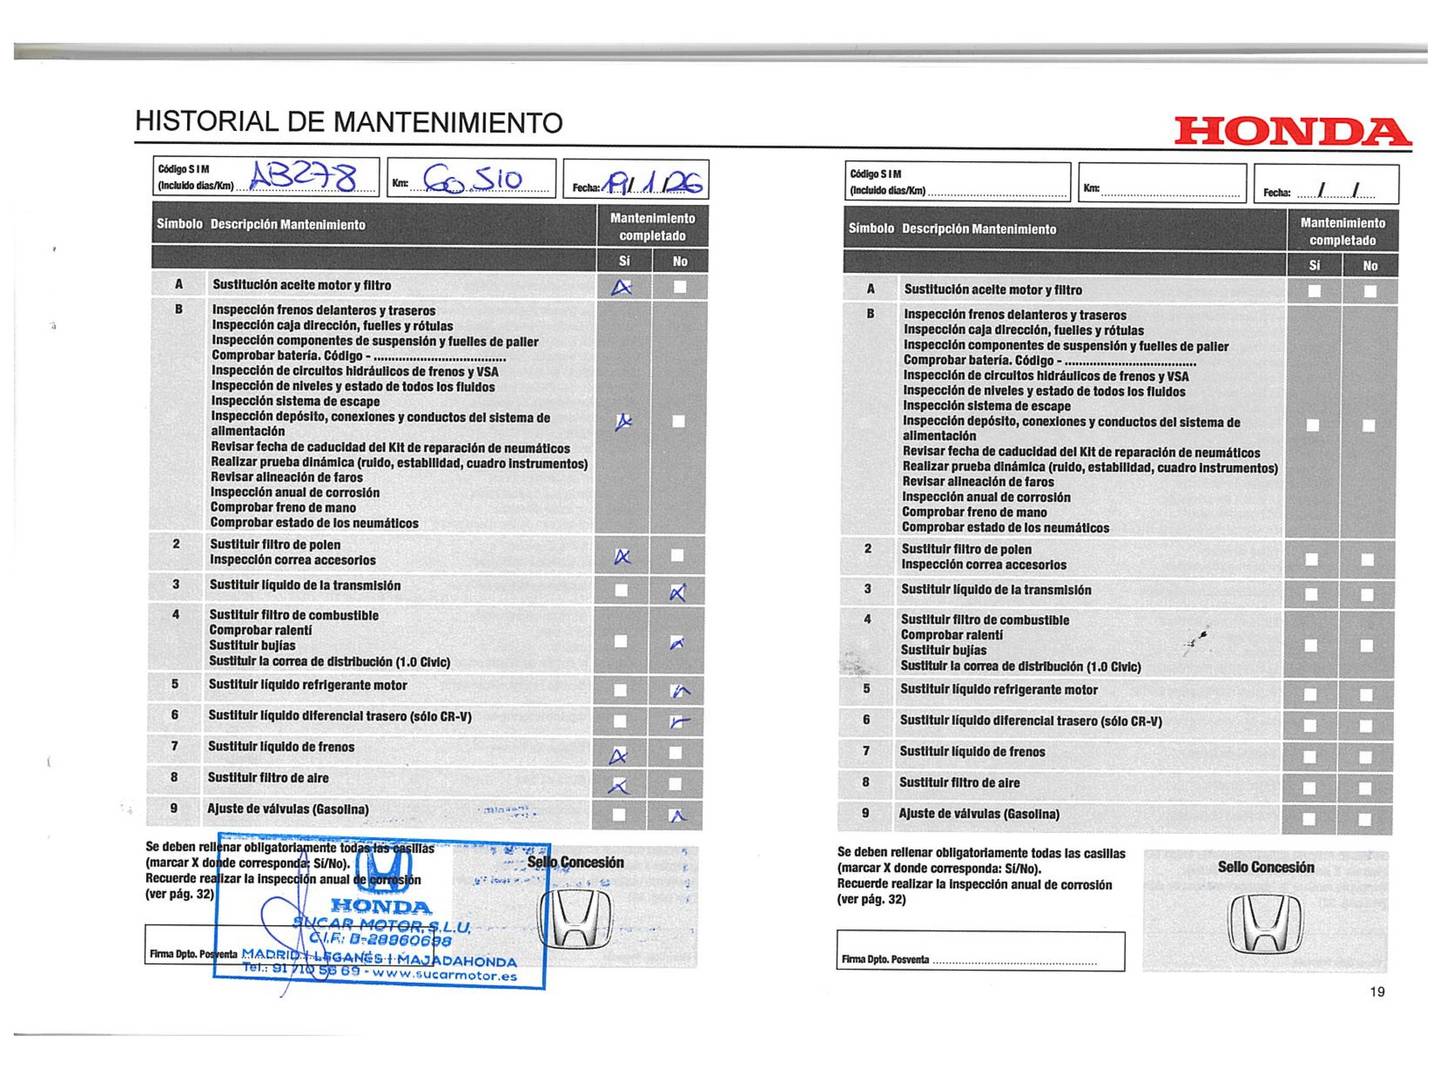This screenshot has height=1080, width=1440.
Task: Click the Sí checkbox for row B, right page
Action: click(x=1313, y=426)
